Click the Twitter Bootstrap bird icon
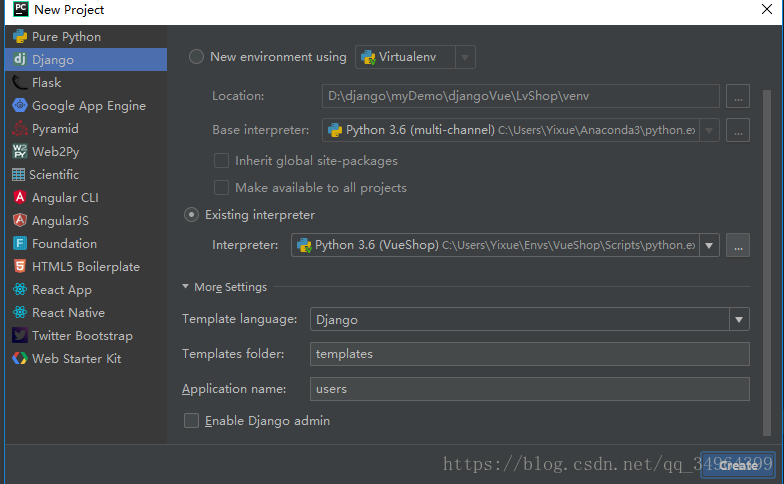 [x=20, y=336]
